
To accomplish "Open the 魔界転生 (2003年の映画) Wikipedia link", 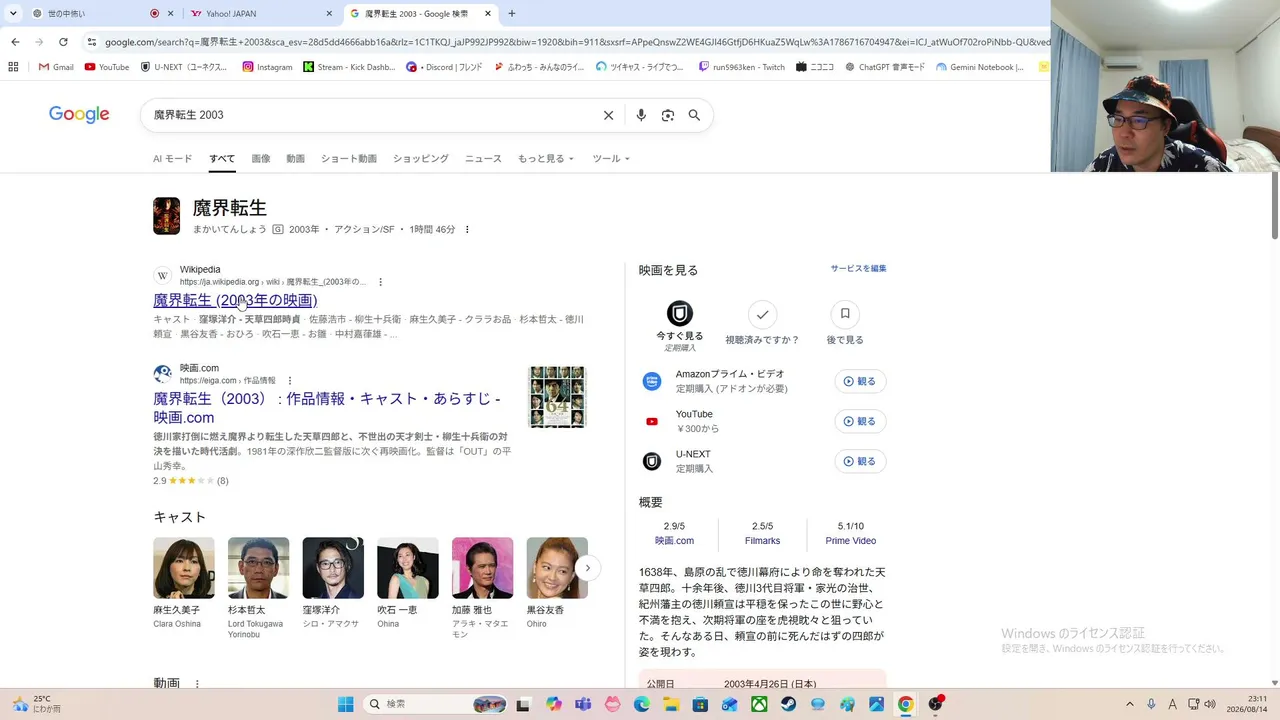I will (235, 300).
